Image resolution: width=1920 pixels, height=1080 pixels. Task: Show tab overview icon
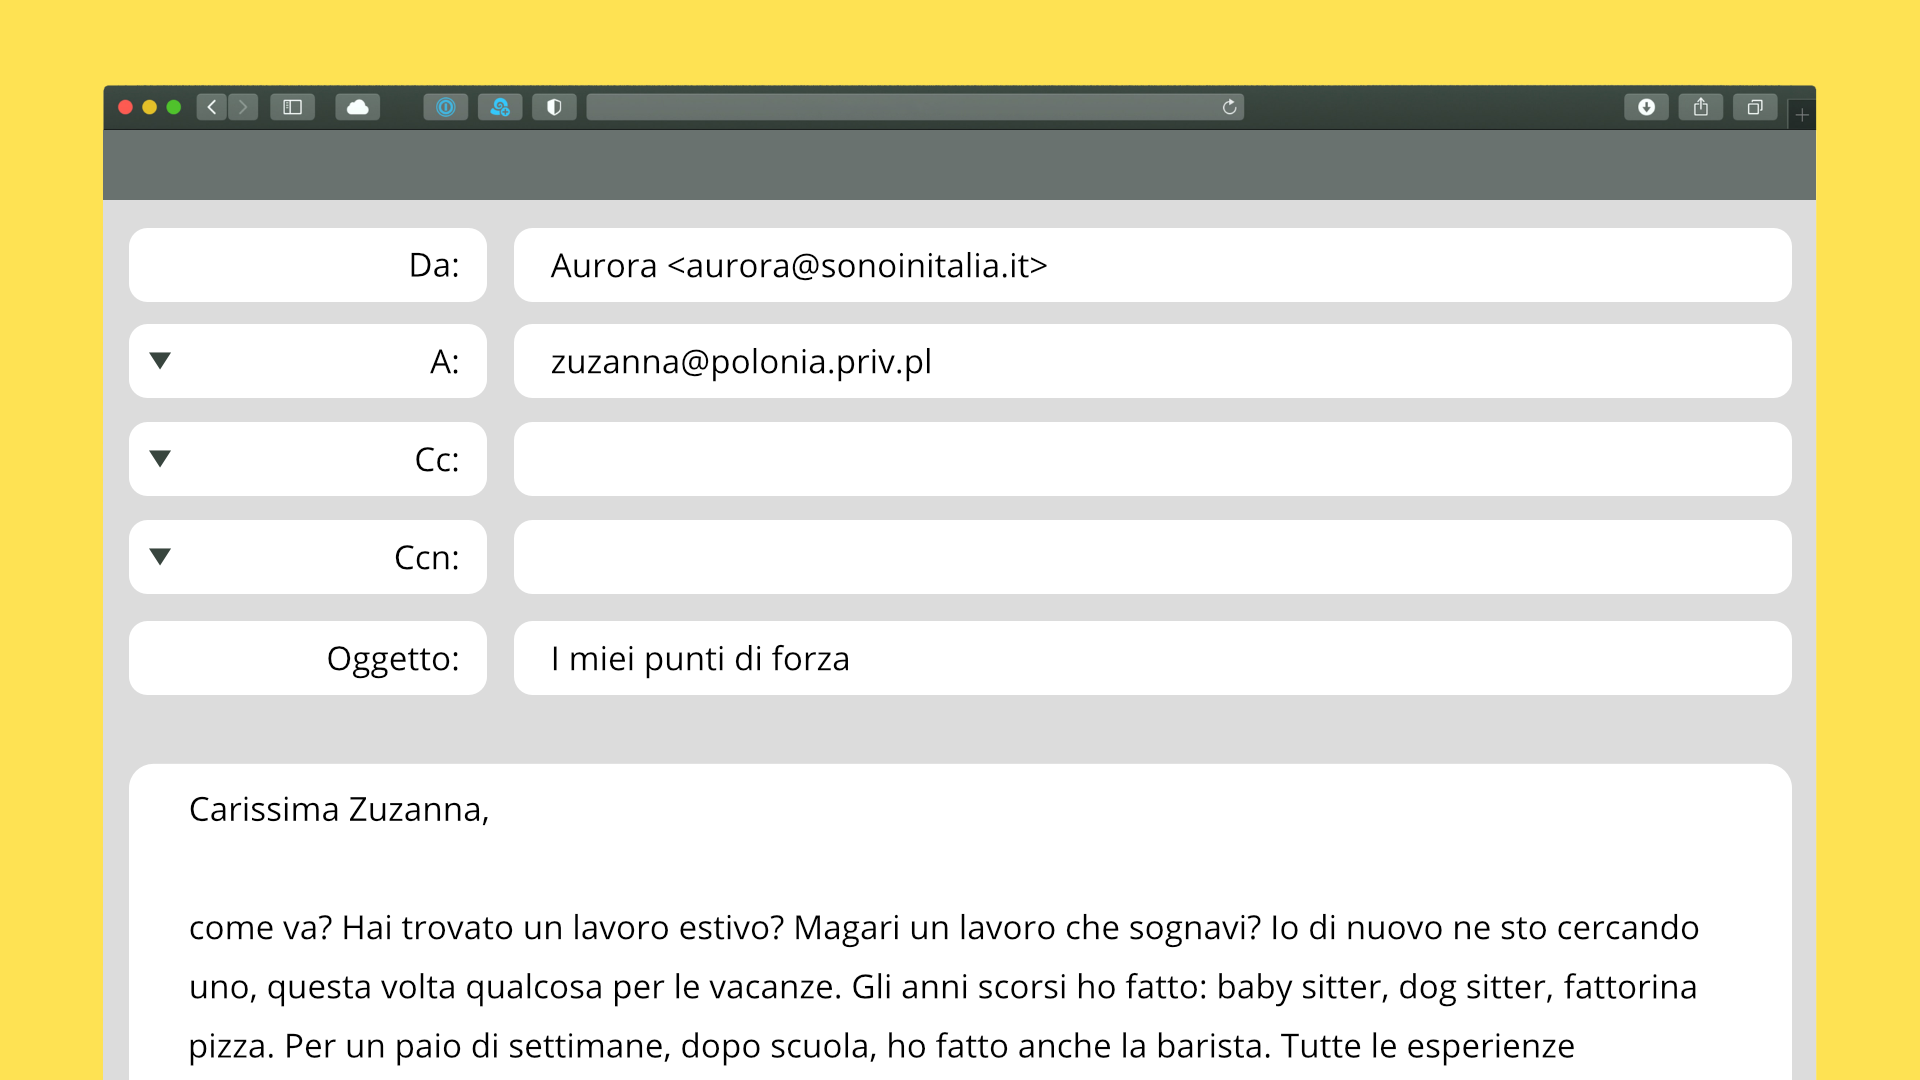pyautogui.click(x=1754, y=107)
